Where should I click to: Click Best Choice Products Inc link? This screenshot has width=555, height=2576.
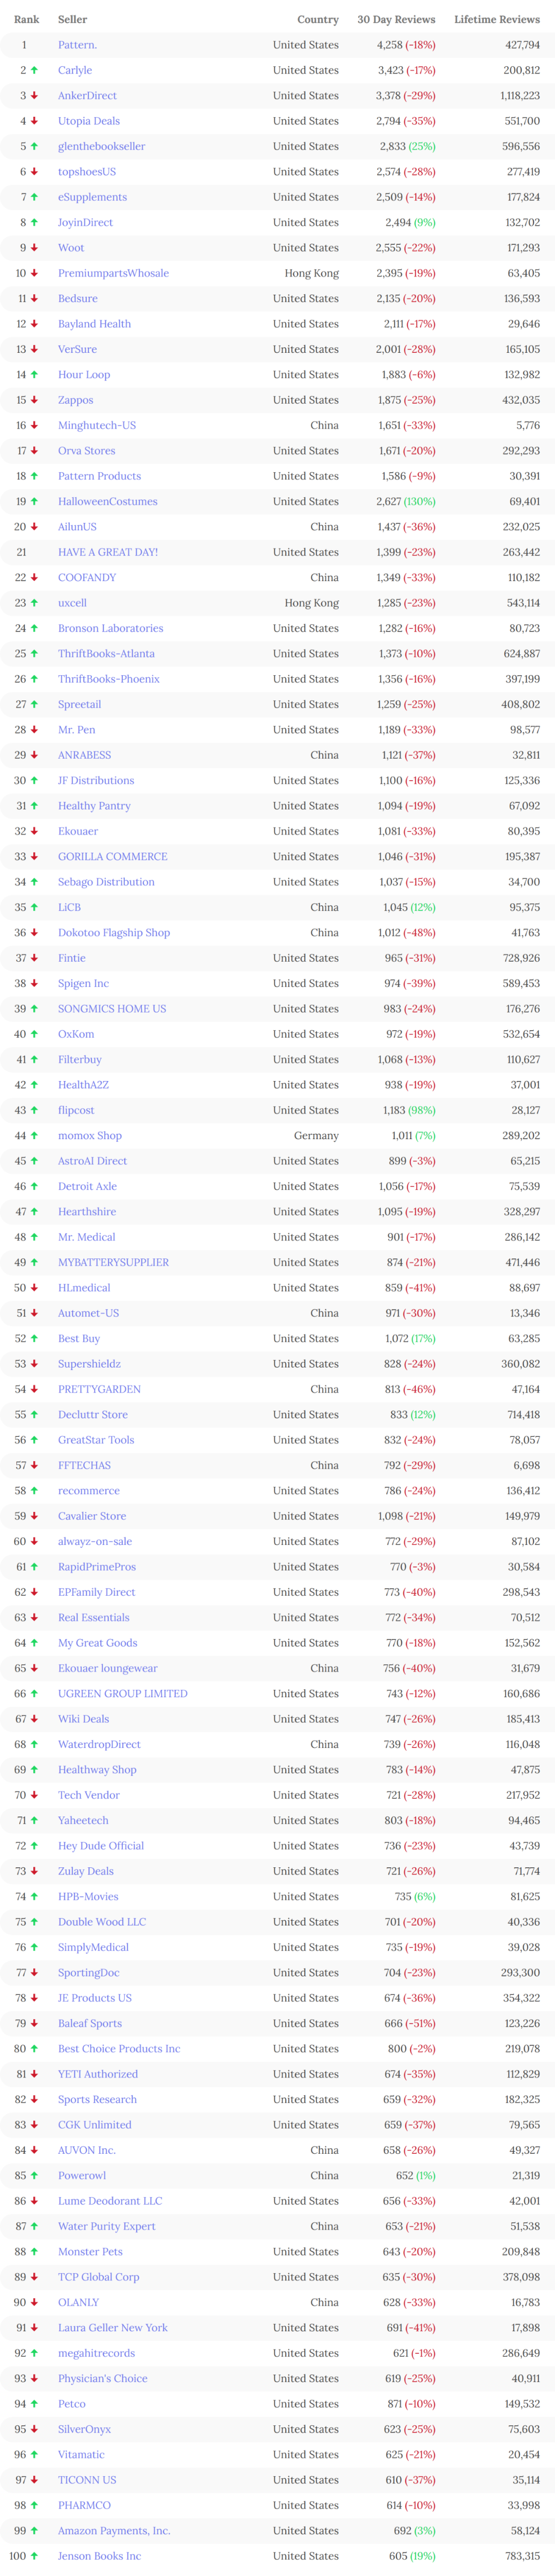click(119, 2049)
